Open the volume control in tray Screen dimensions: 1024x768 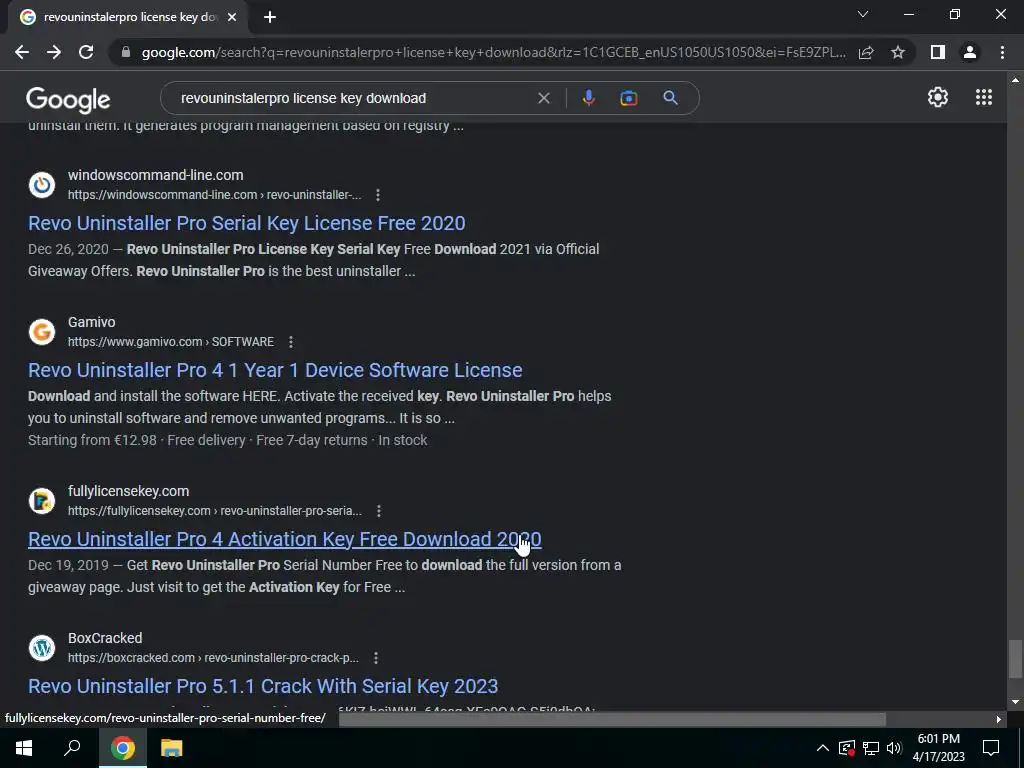894,748
